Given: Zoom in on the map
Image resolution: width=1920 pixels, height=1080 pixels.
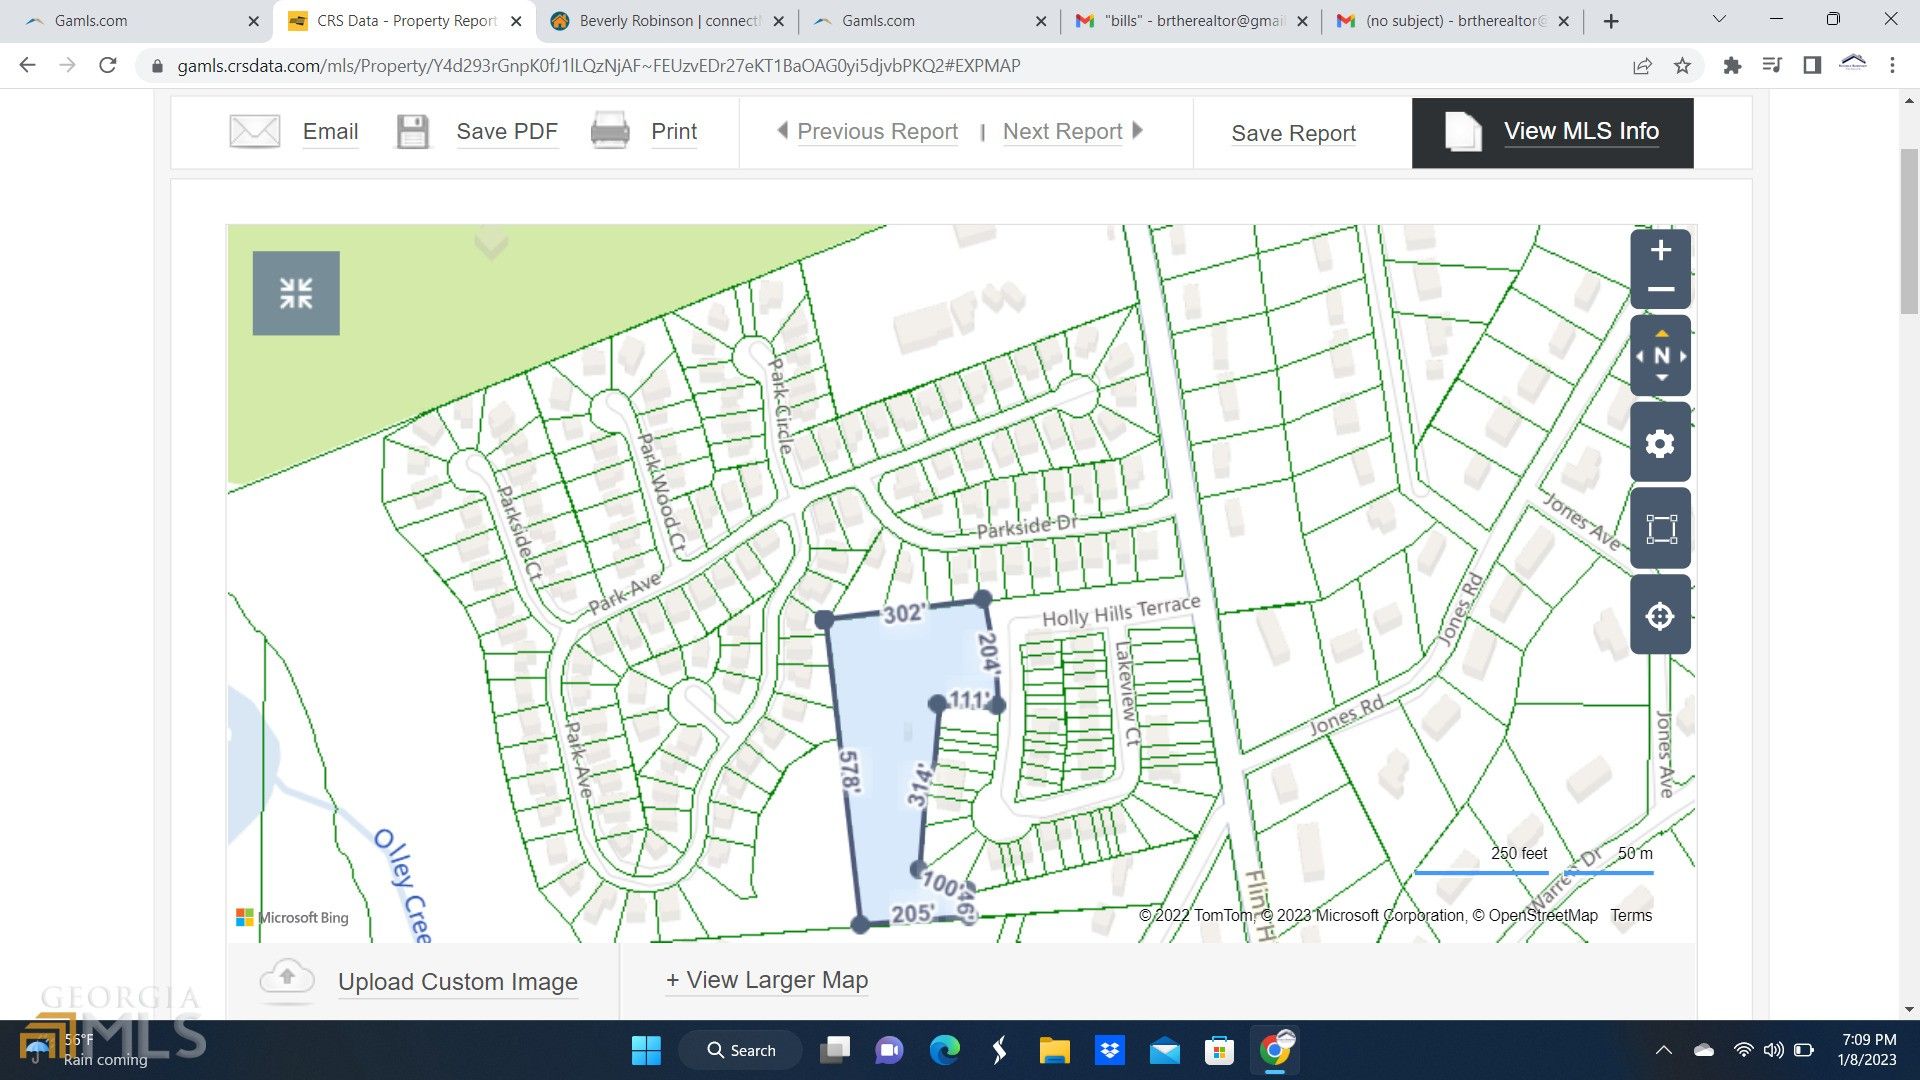Looking at the screenshot, I should (x=1660, y=250).
